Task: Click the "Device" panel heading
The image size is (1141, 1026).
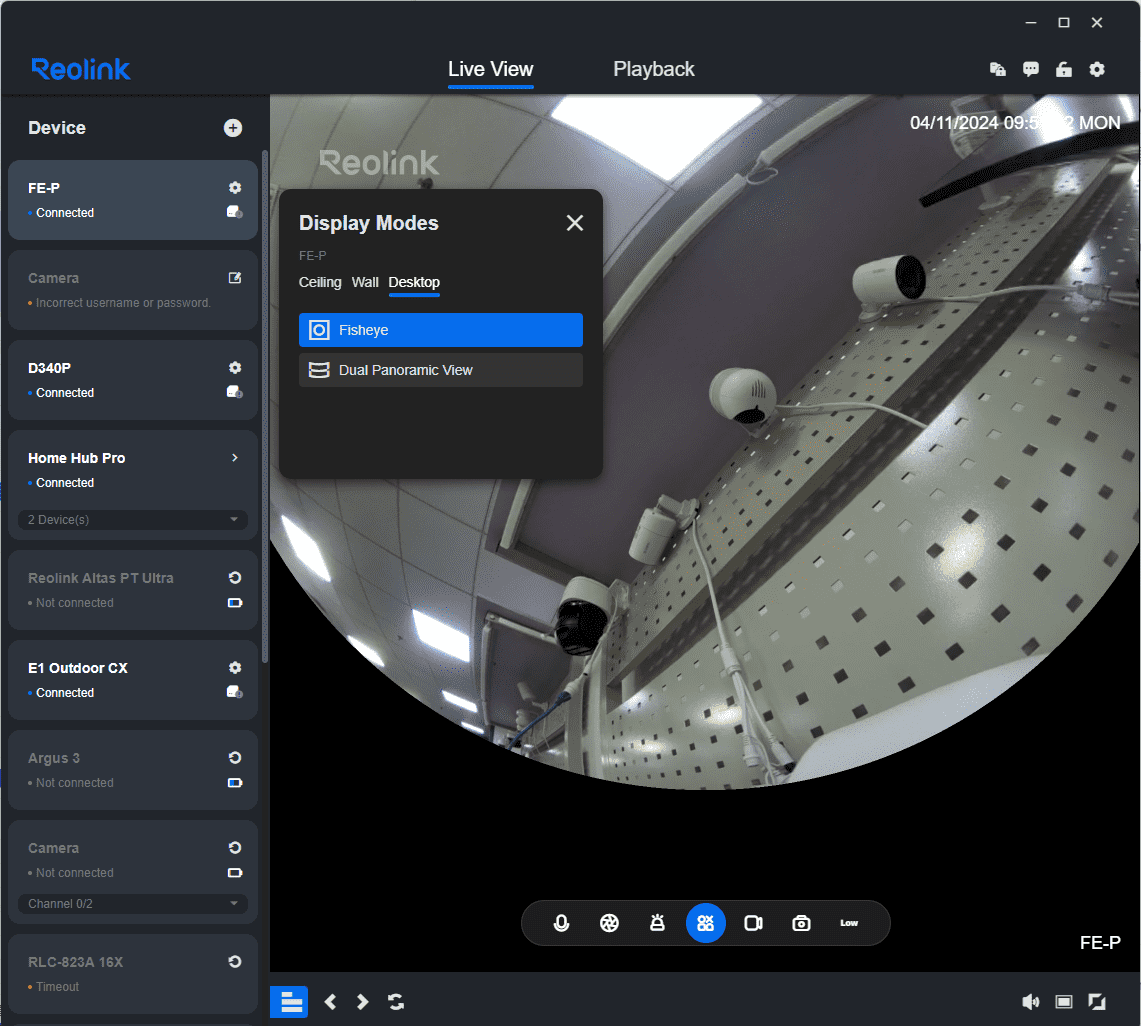Action: click(57, 128)
